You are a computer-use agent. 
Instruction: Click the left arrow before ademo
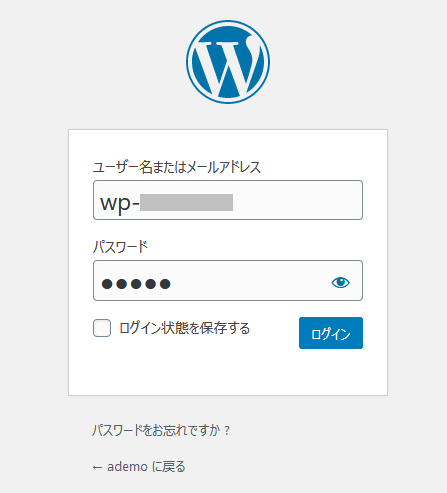click(x=97, y=468)
